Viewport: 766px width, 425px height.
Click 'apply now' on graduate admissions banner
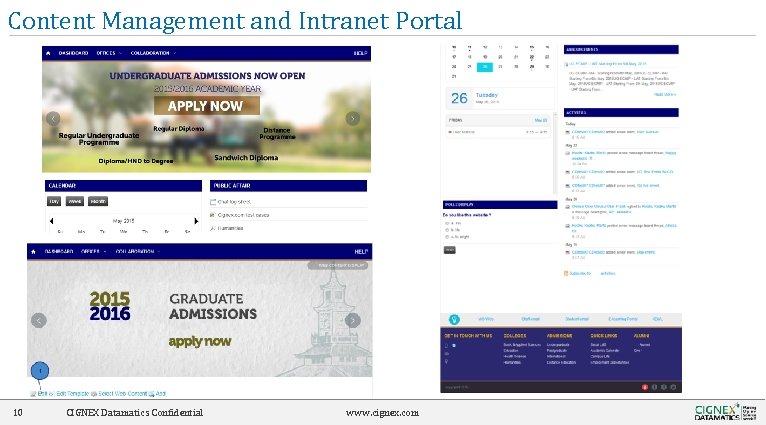tap(200, 341)
